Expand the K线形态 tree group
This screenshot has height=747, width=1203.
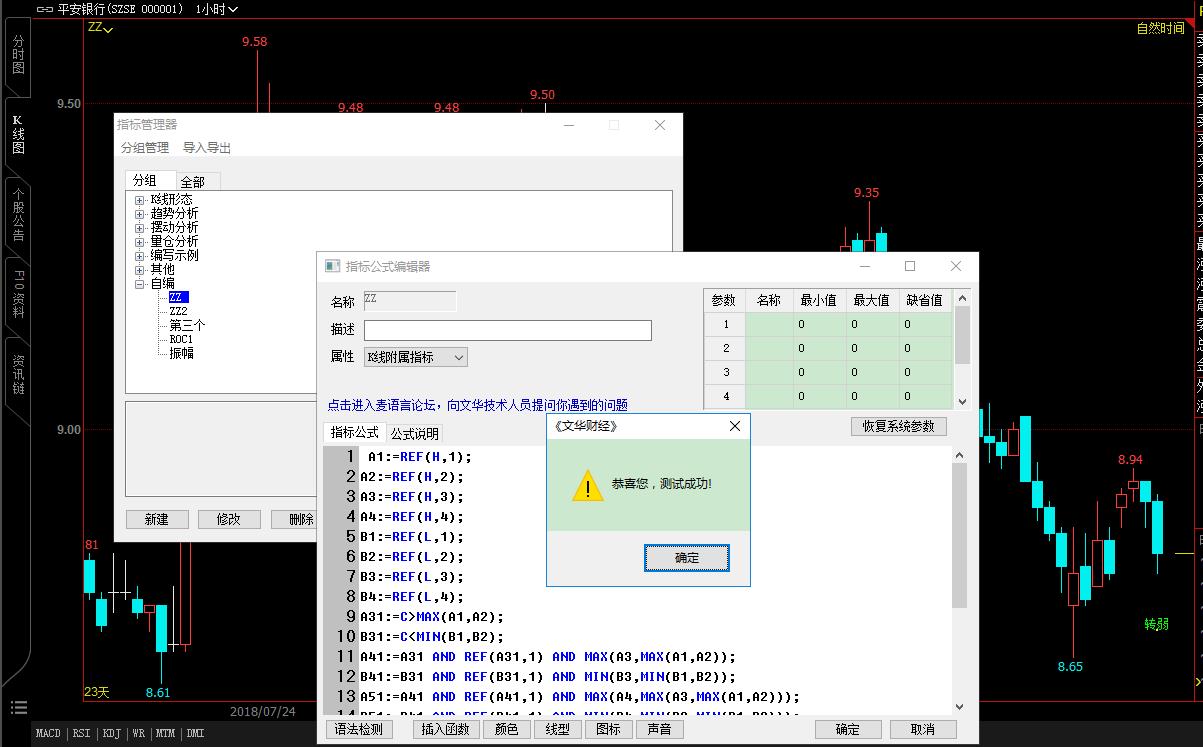pyautogui.click(x=141, y=200)
